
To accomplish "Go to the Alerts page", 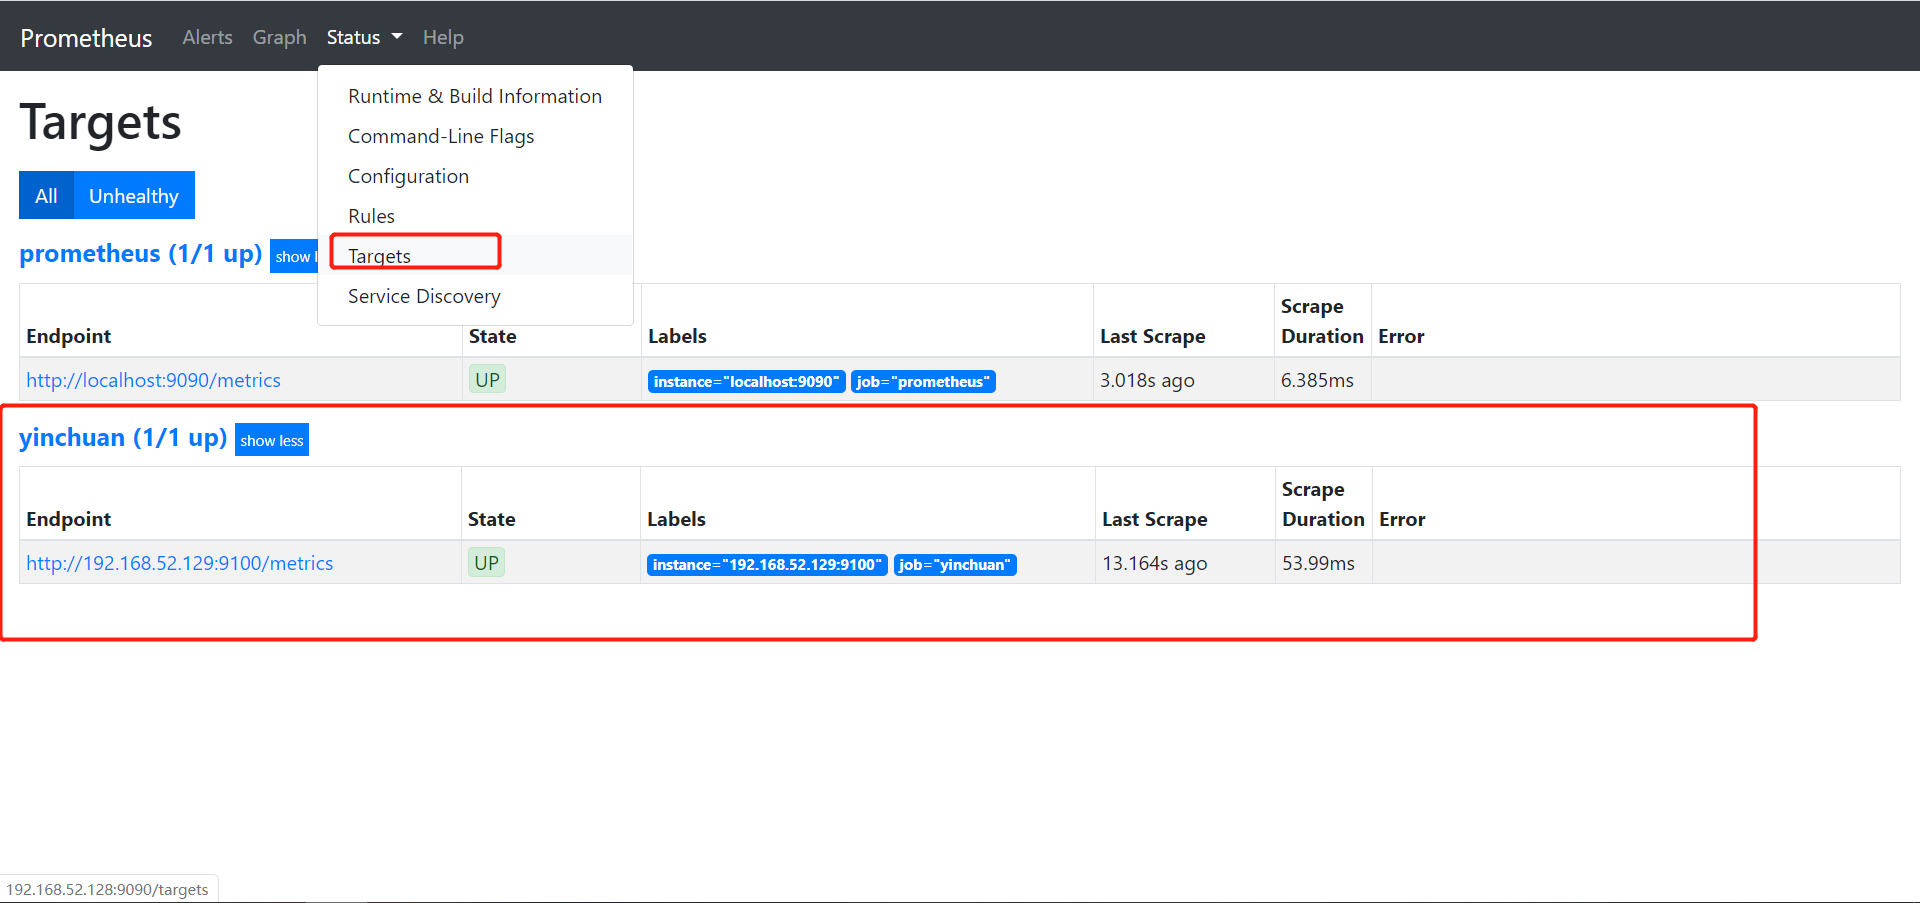I will (x=207, y=37).
